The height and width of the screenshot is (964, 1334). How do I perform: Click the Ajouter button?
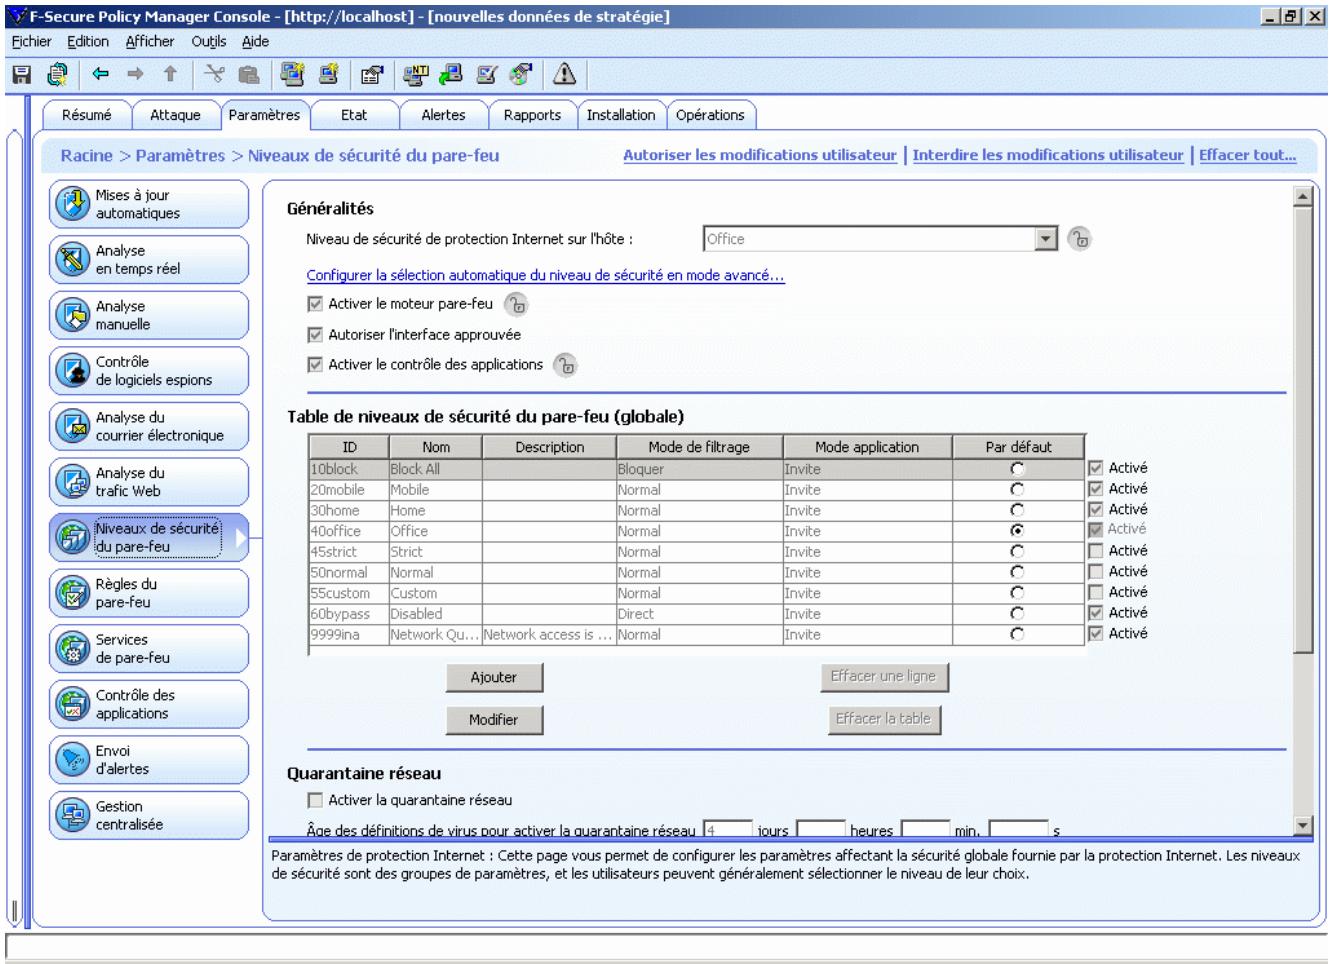[494, 678]
